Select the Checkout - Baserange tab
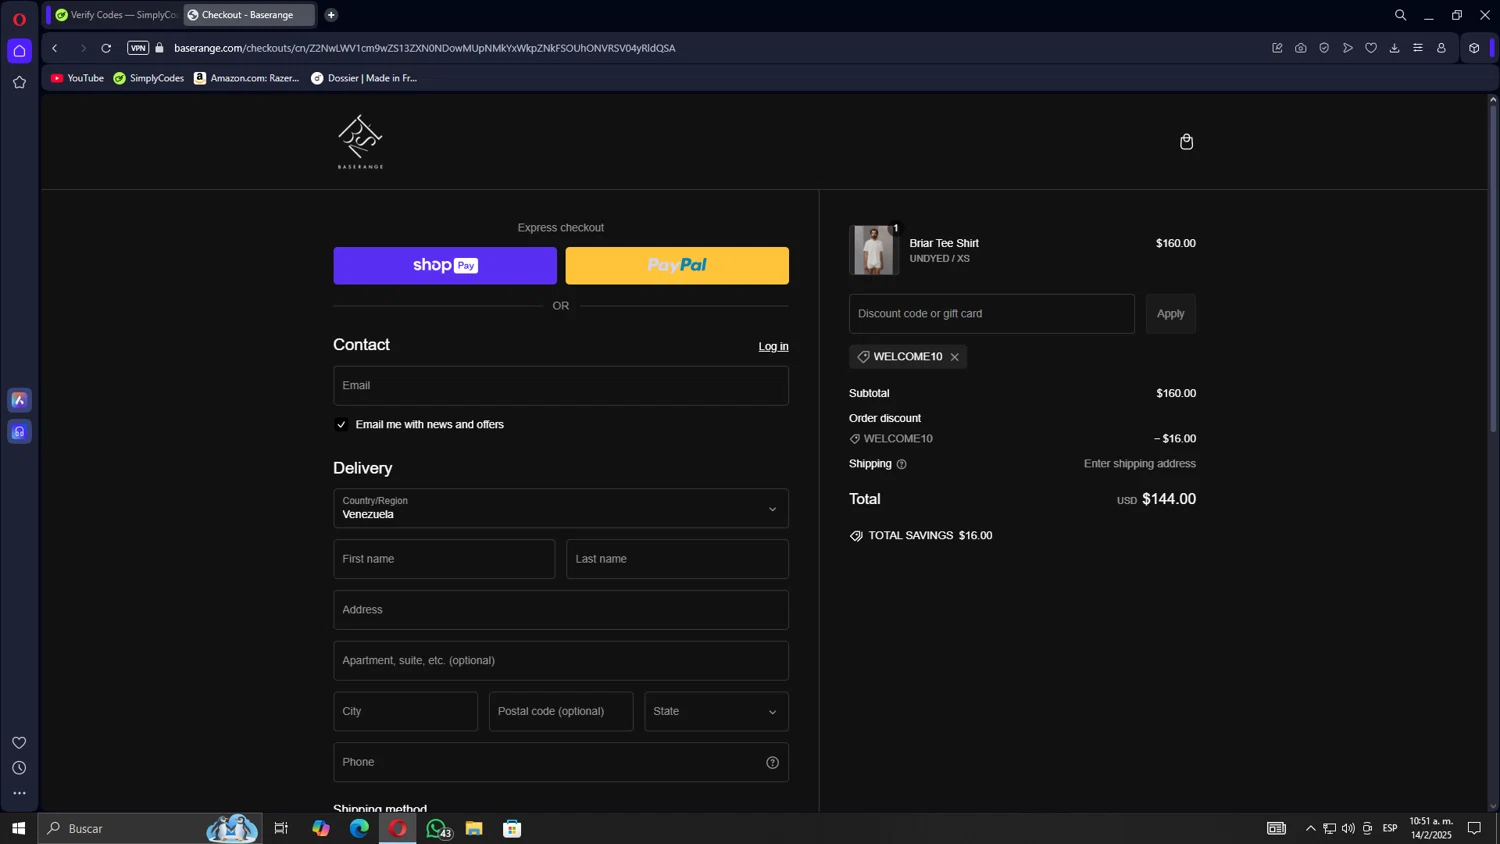1500x844 pixels. tap(248, 15)
